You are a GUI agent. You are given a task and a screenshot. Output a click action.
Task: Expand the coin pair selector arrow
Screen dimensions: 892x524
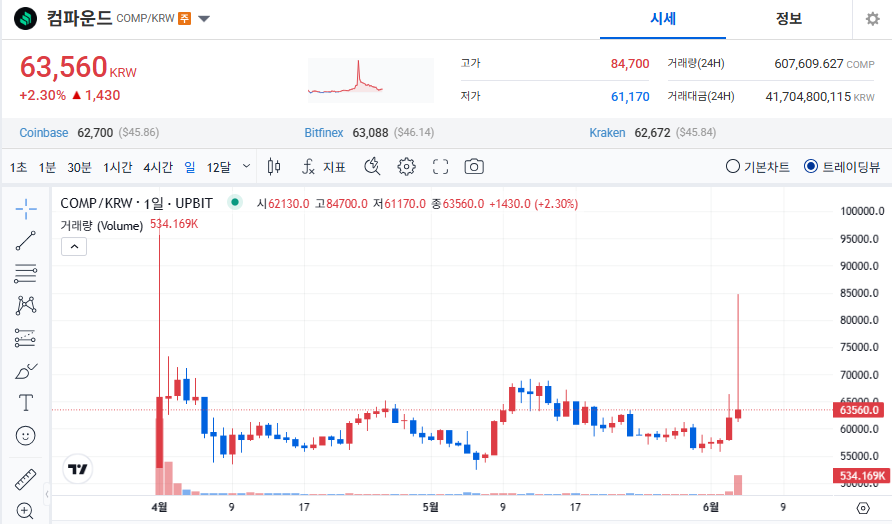point(204,19)
